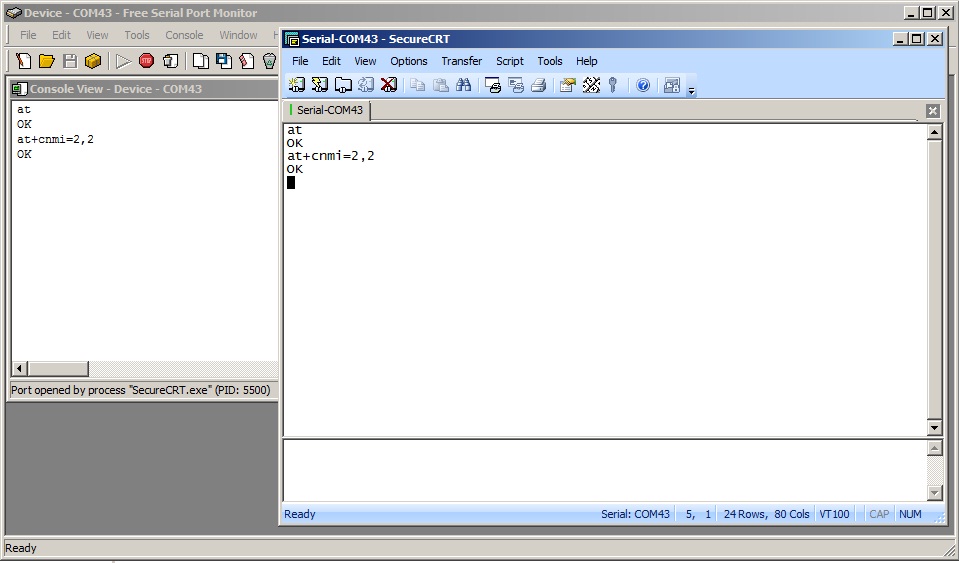Click the terminal scrollbar up arrow
Screen dimensions: 959x563
[x=935, y=132]
